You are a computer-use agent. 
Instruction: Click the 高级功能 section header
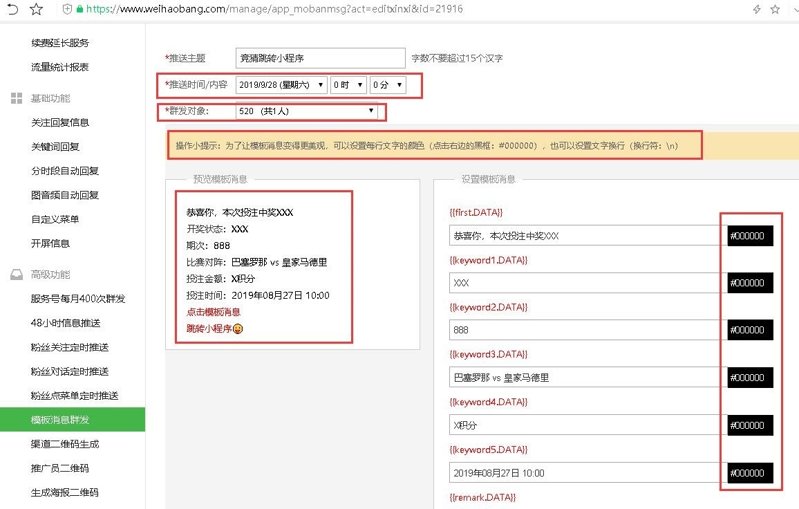(x=50, y=275)
